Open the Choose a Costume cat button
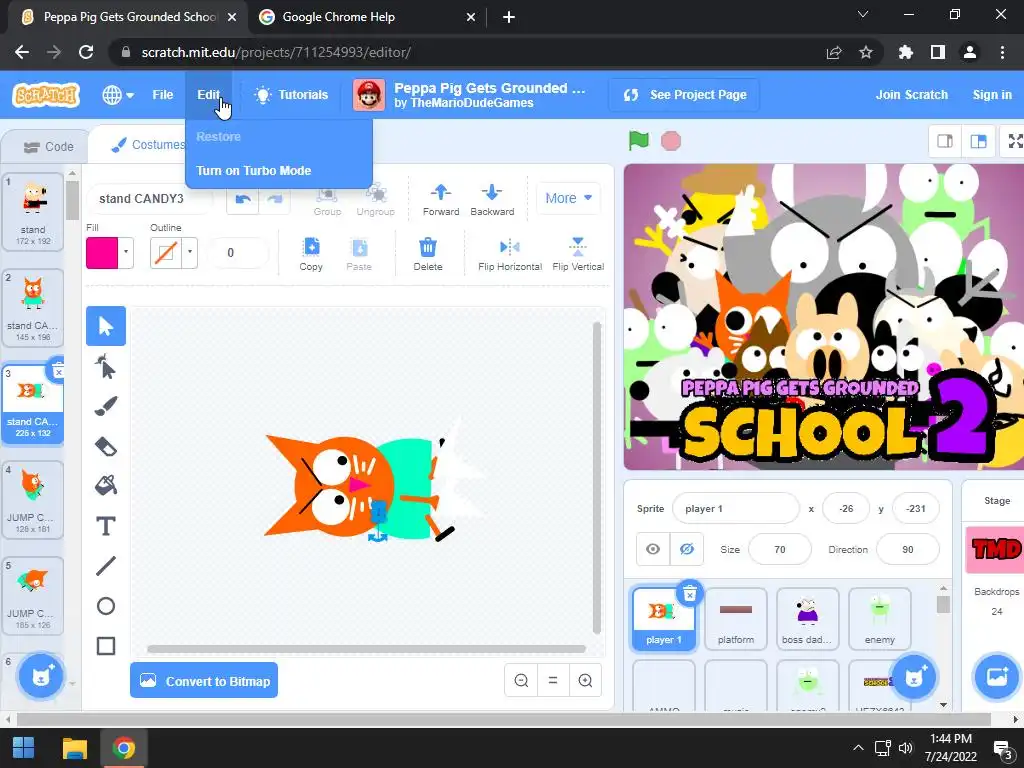Image resolution: width=1024 pixels, height=768 pixels. tap(40, 676)
